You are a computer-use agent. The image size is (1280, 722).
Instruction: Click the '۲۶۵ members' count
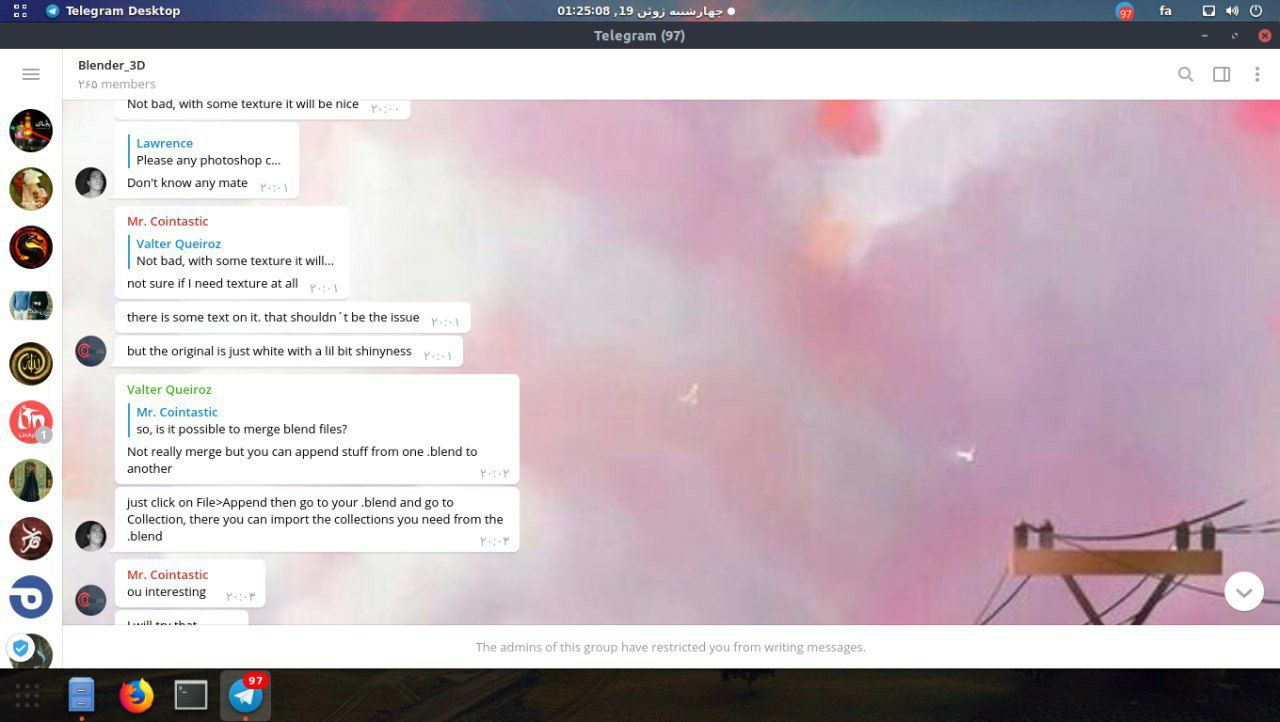[x=117, y=84]
